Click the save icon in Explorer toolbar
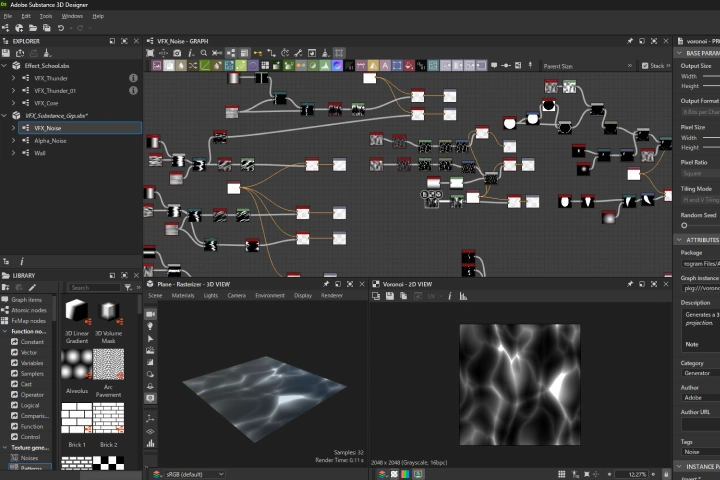 pyautogui.click(x=6, y=53)
